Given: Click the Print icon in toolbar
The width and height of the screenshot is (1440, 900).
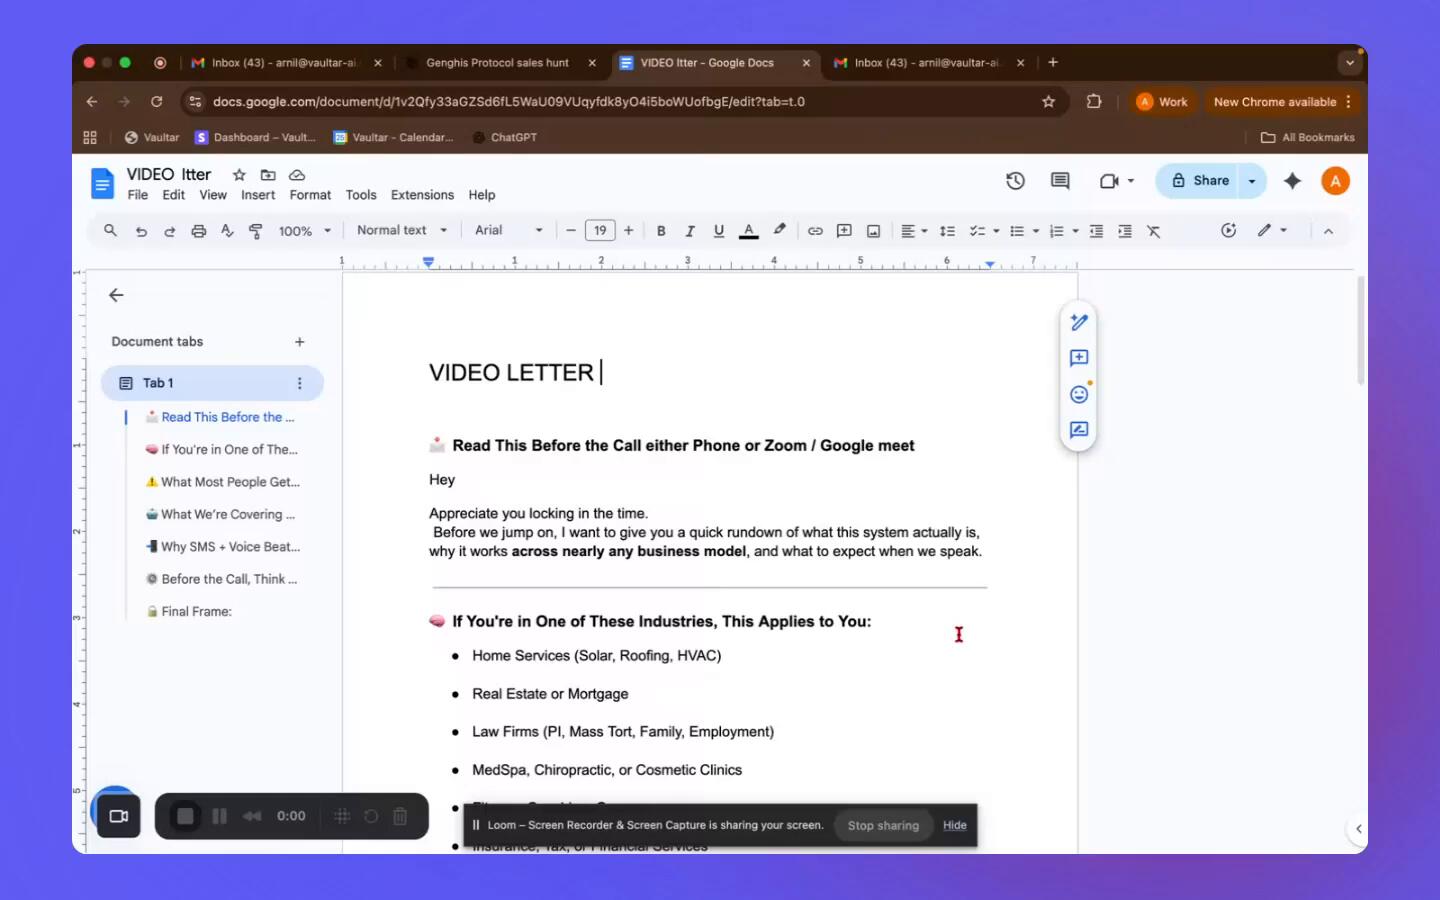Looking at the screenshot, I should click(x=198, y=231).
